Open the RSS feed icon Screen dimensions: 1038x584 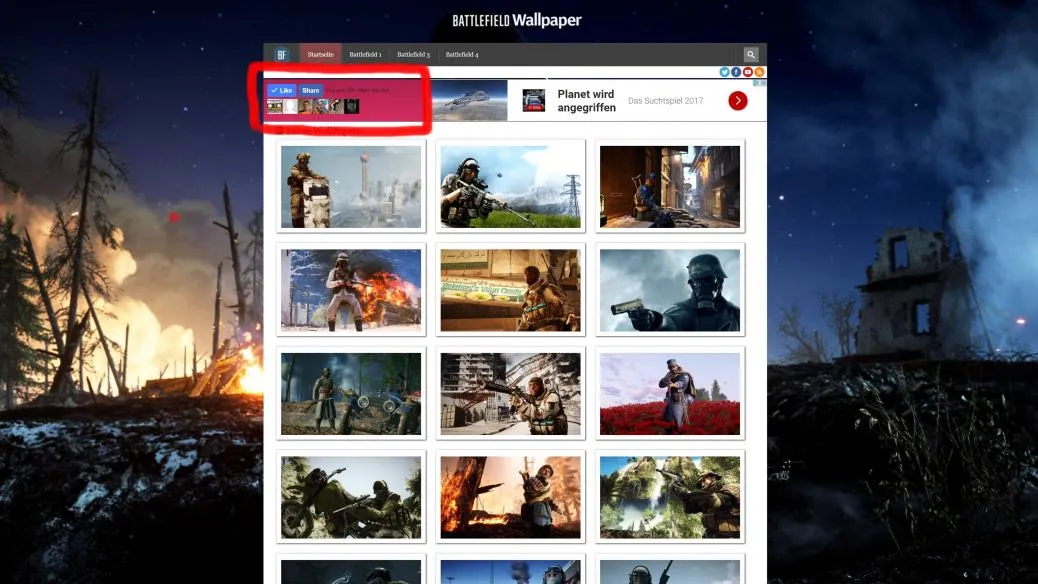[x=759, y=72]
